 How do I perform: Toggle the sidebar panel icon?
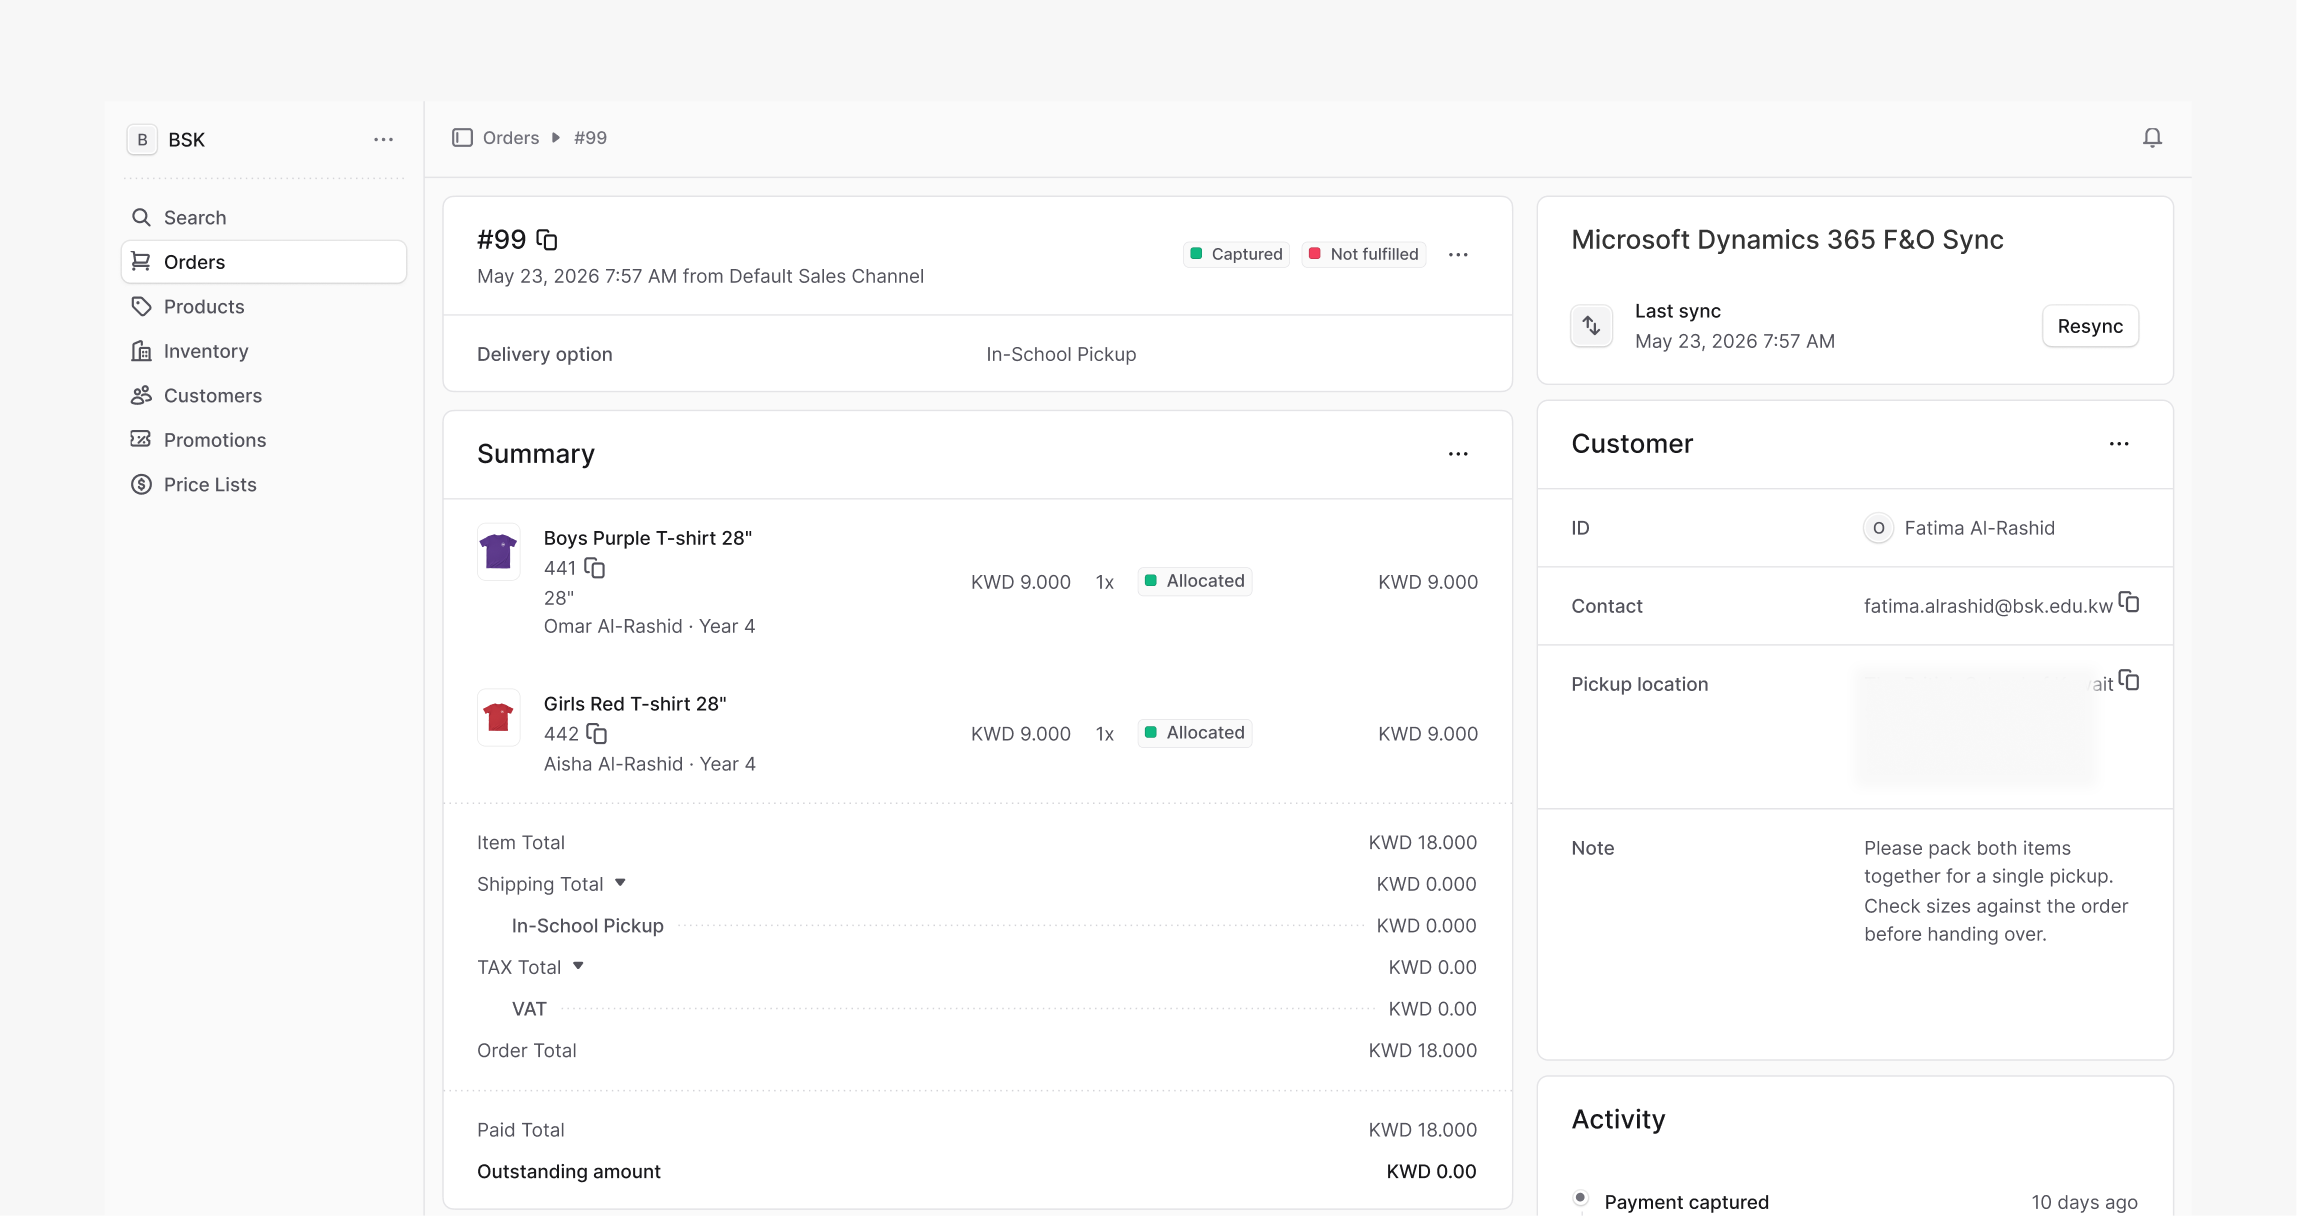pyautogui.click(x=462, y=138)
